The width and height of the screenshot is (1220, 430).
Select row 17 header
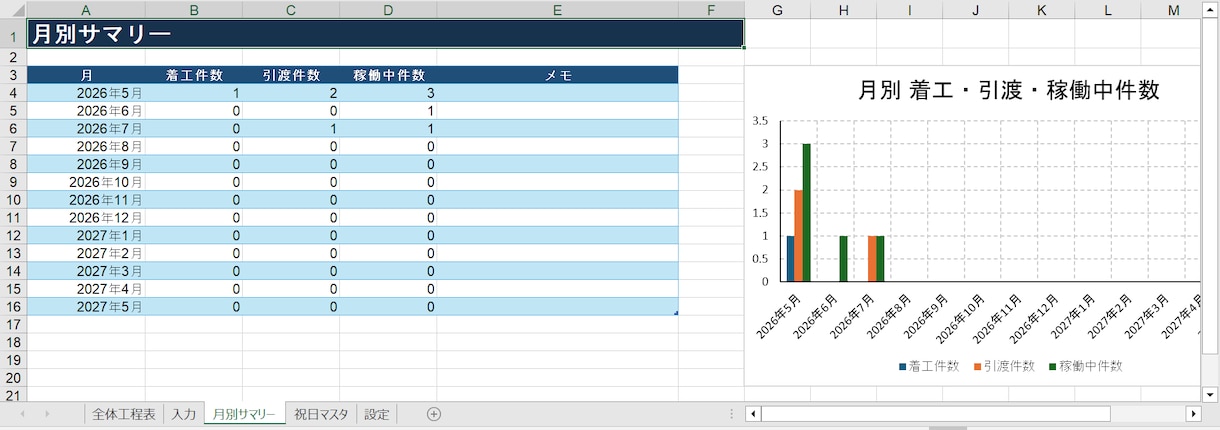pos(13,325)
